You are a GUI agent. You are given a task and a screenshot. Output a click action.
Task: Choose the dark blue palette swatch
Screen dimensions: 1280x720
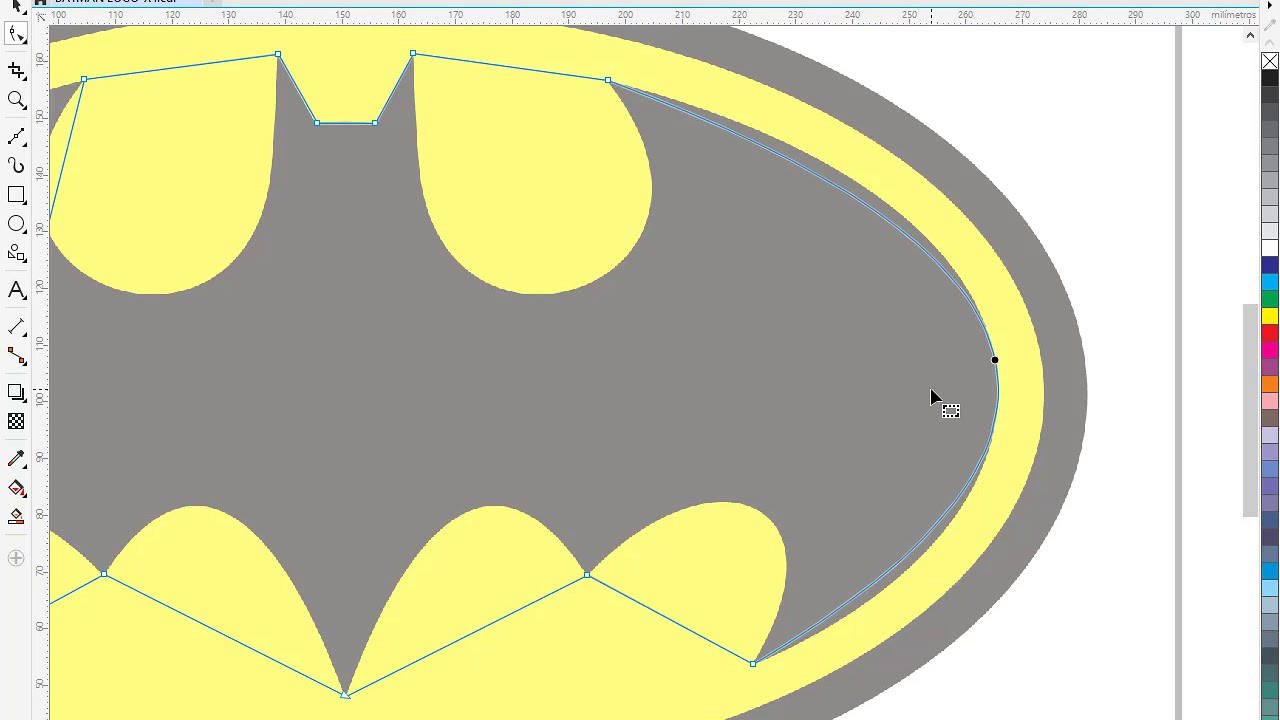(x=1270, y=265)
